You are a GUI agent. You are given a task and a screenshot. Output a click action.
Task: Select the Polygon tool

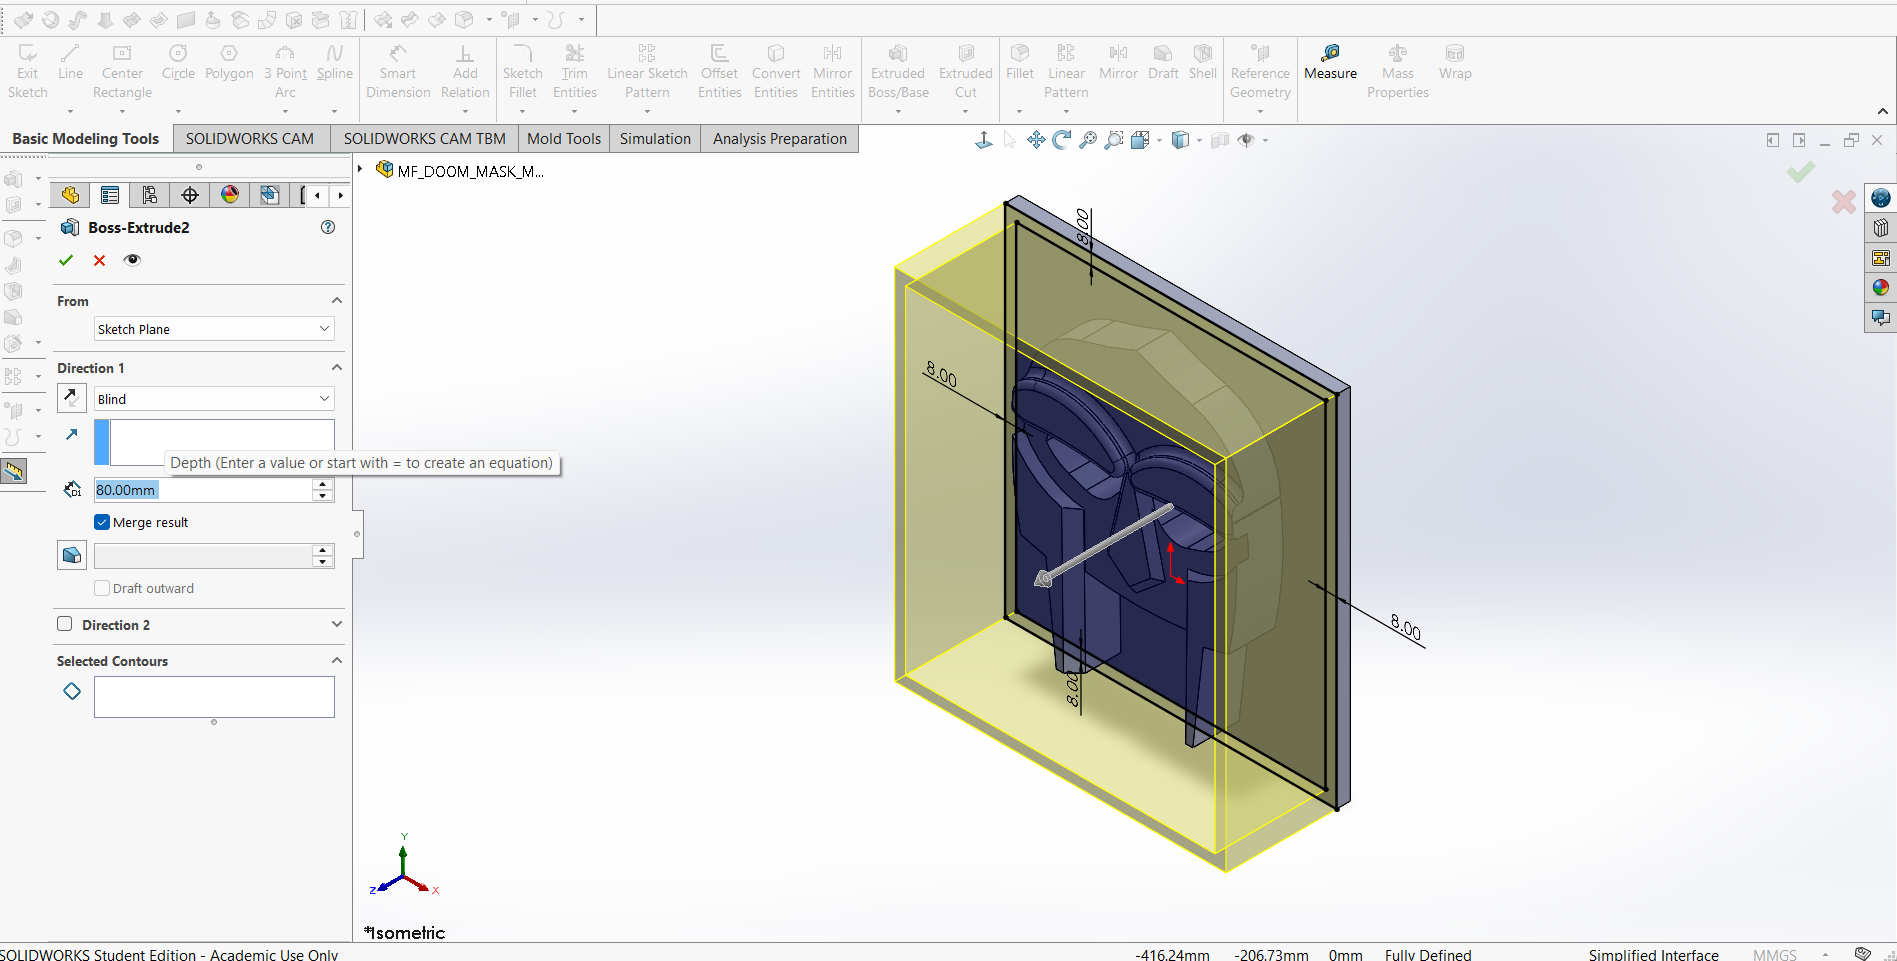pos(229,62)
